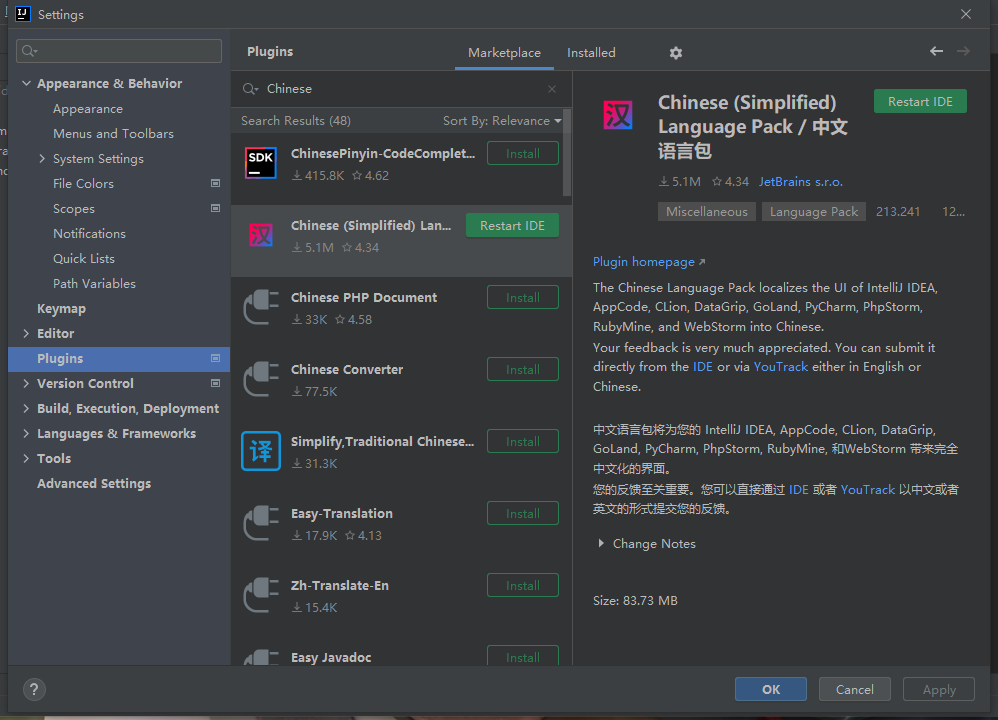Select Easy Javadoc plugin title

(x=330, y=657)
